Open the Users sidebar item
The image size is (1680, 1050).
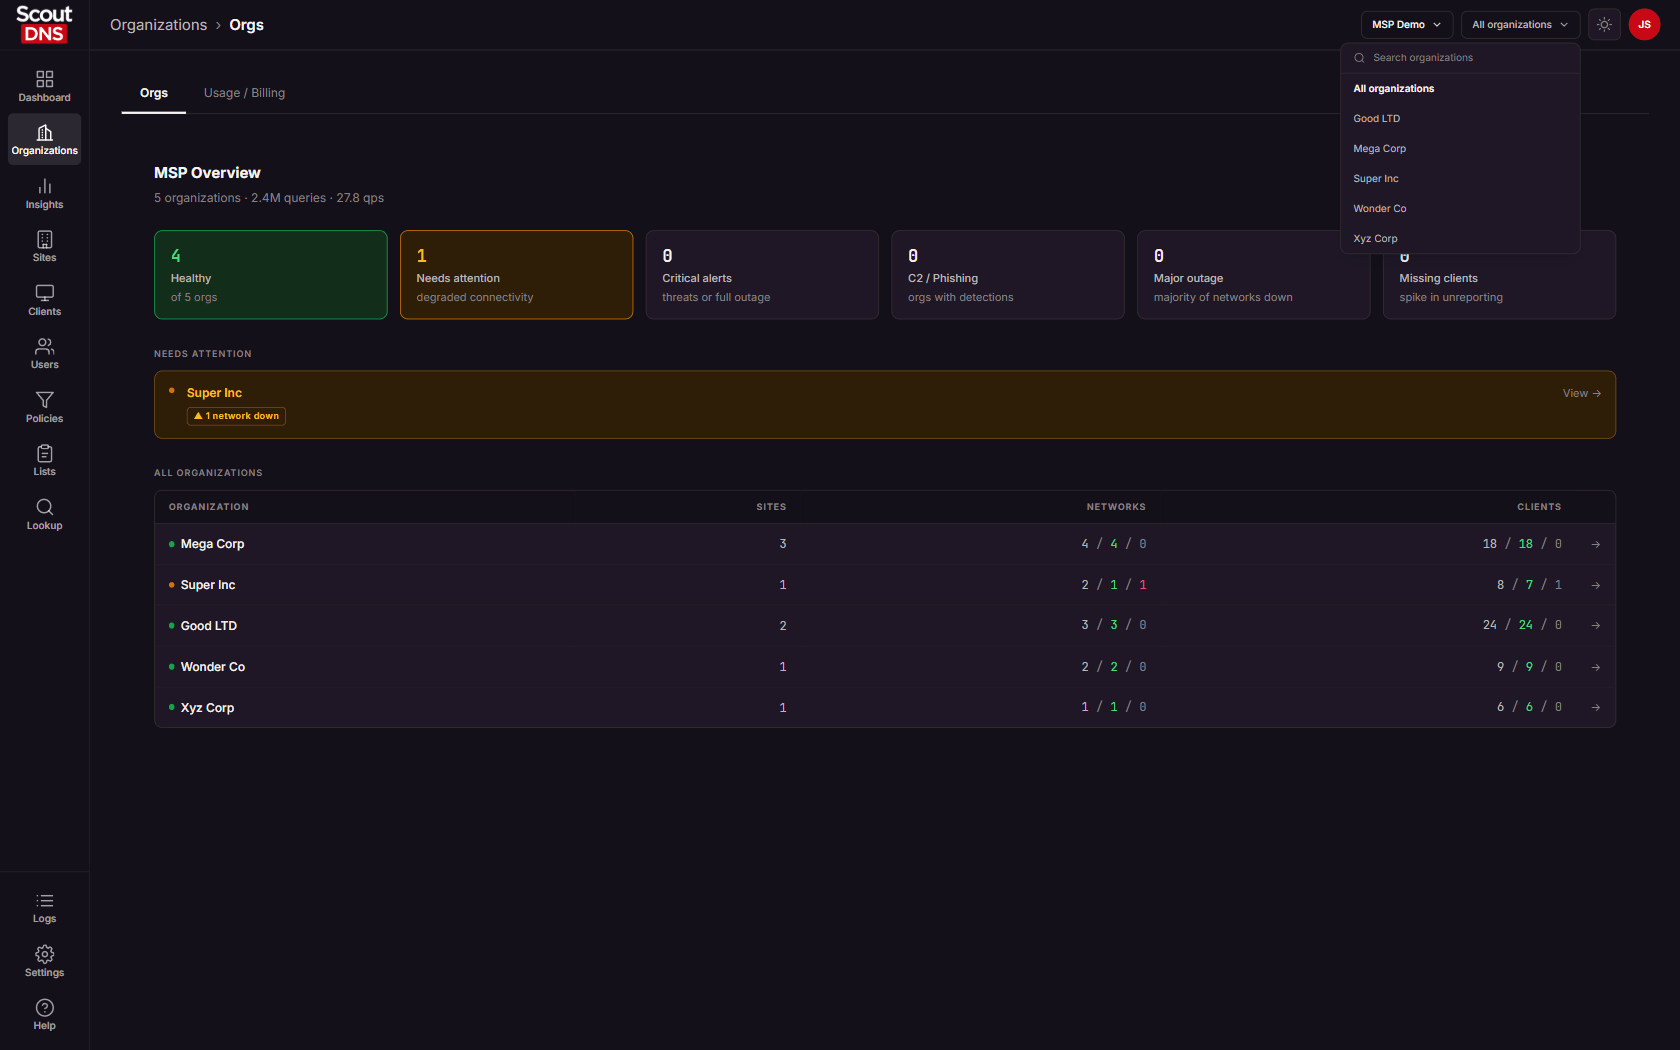click(x=44, y=354)
